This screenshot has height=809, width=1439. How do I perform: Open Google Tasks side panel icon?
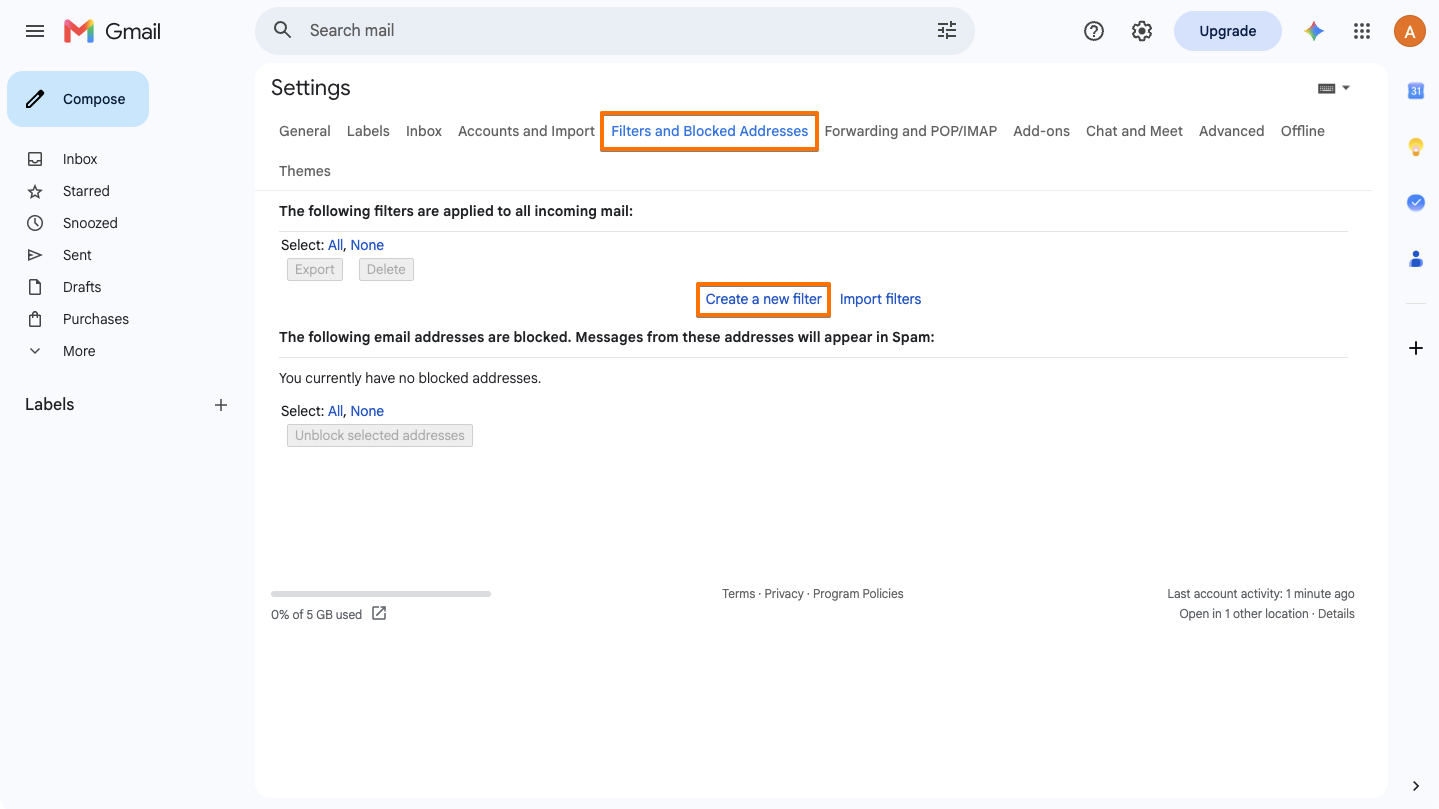click(x=1416, y=202)
